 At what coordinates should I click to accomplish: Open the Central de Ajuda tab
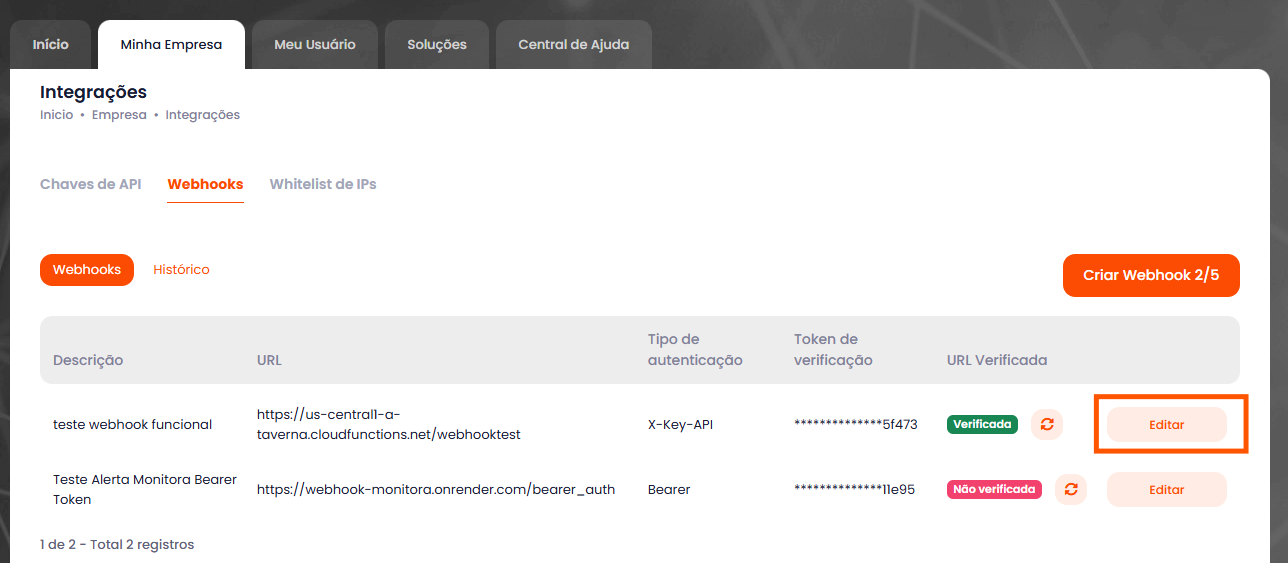pyautogui.click(x=573, y=45)
